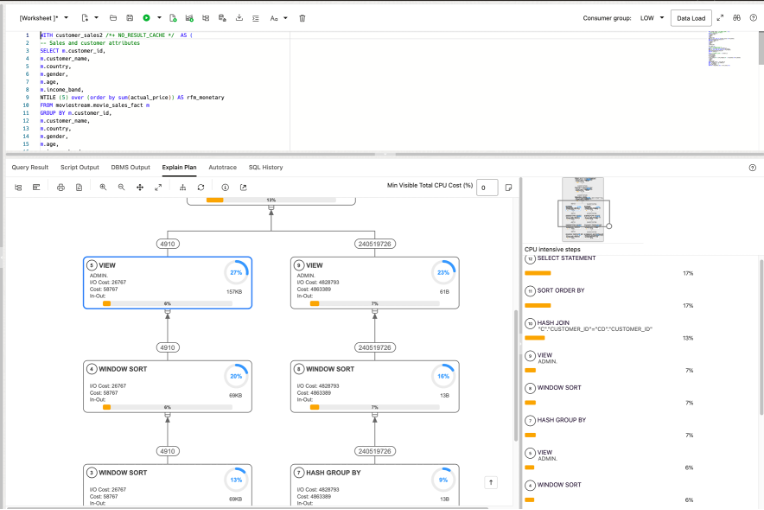Click the autotrace toolbar icon
The width and height of the screenshot is (764, 510).
tap(206, 18)
